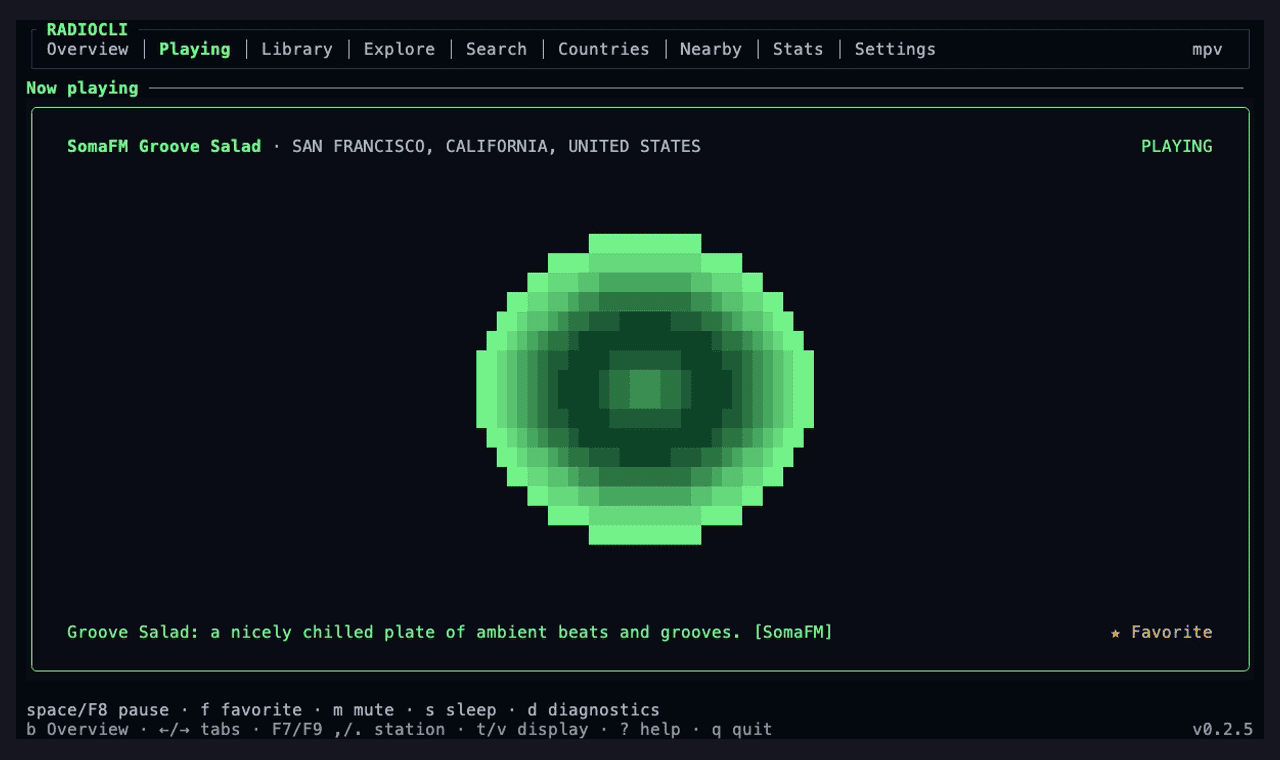Open the Nearby tab
Image resolution: width=1280 pixels, height=760 pixels.
coord(711,49)
